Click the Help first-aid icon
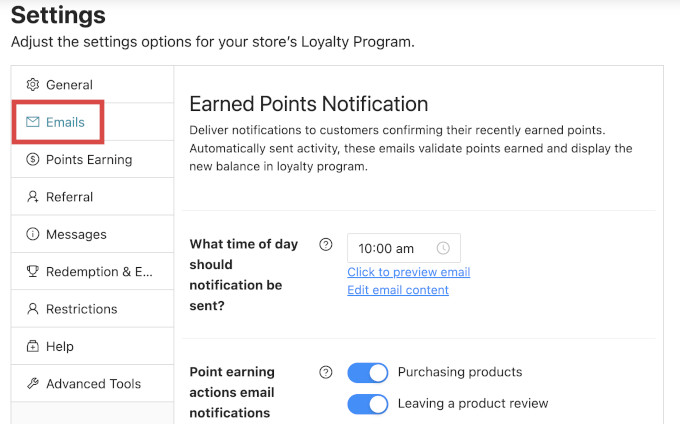The image size is (680, 424). [x=33, y=346]
